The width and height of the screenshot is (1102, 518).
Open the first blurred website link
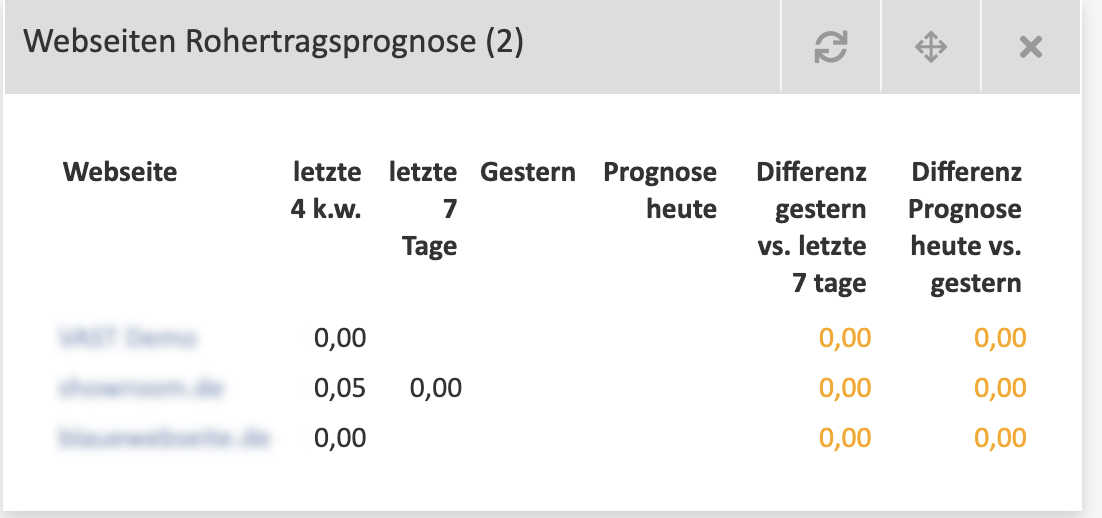[127, 338]
